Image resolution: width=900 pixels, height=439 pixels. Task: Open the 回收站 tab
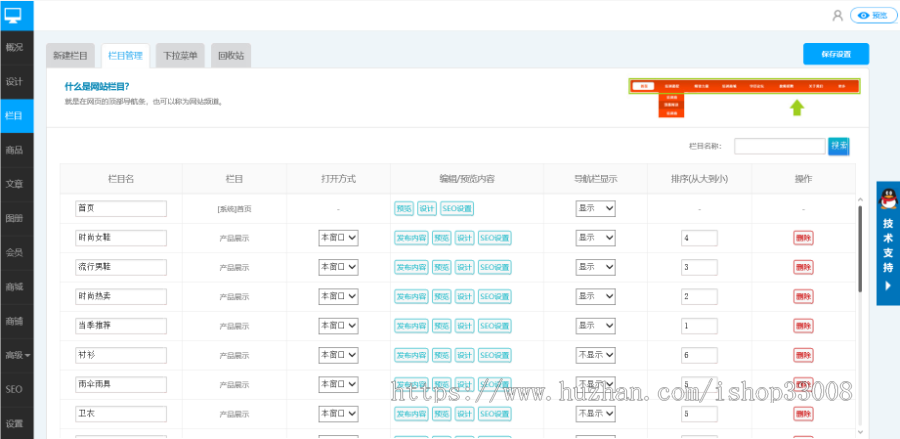coord(231,56)
